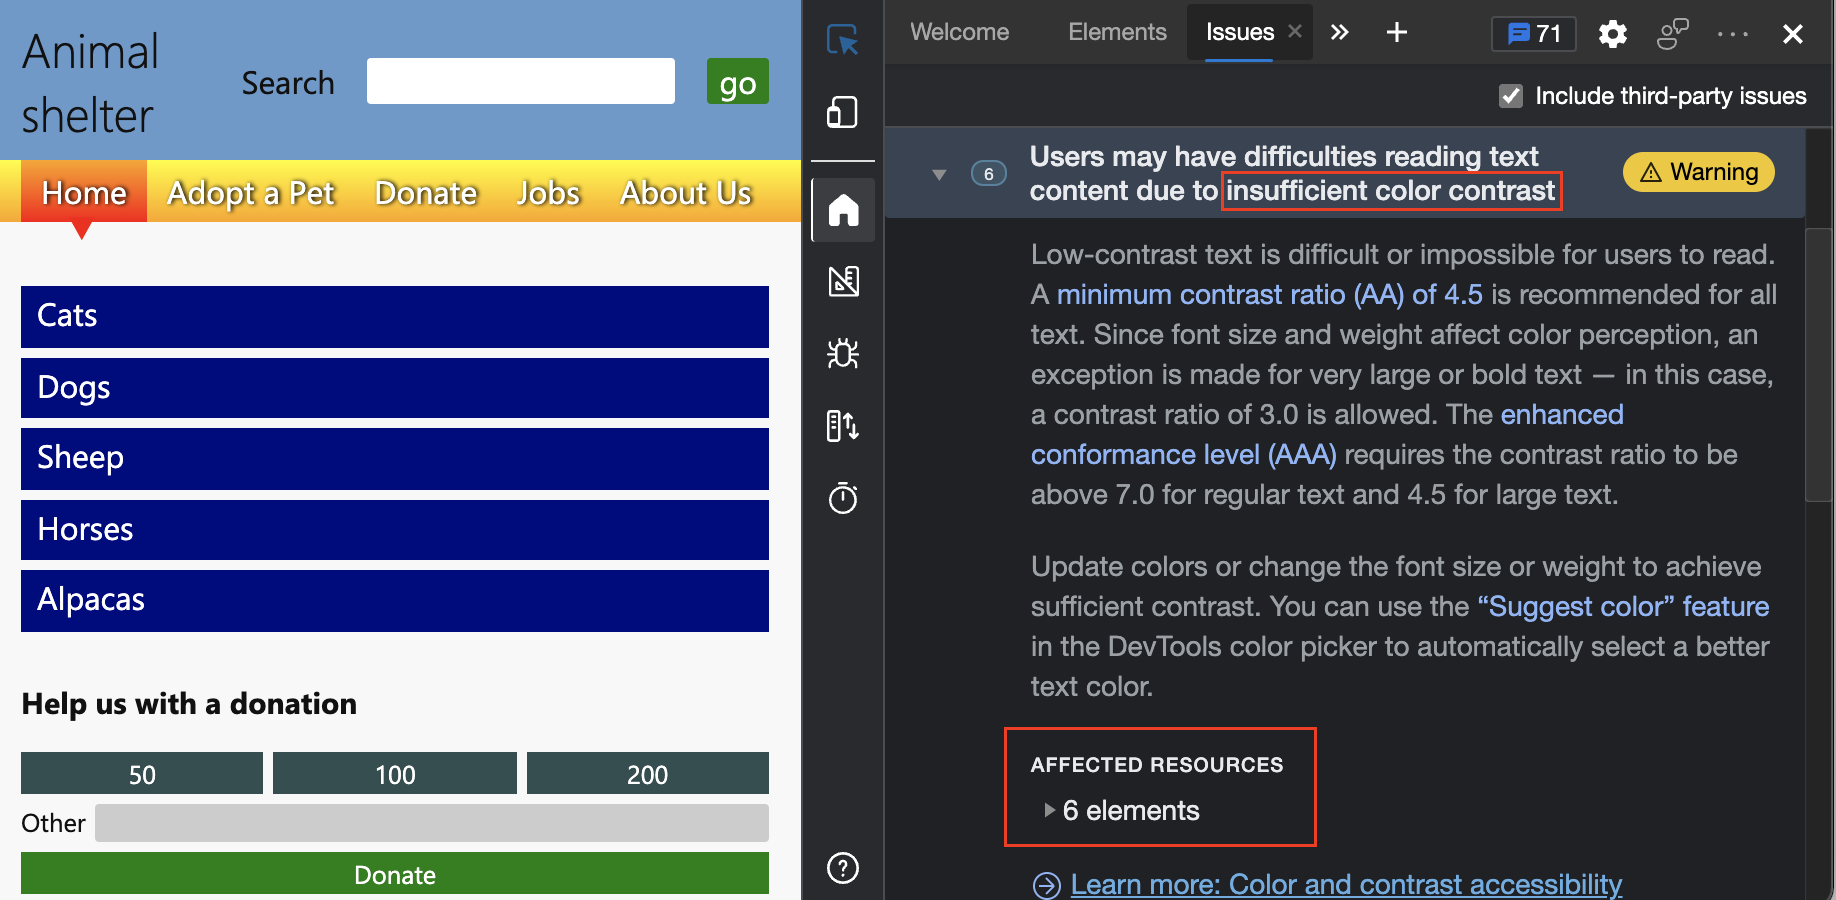Viewport: 1836px width, 900px height.
Task: Open the Adopt a Pet menu item
Action: click(x=251, y=192)
